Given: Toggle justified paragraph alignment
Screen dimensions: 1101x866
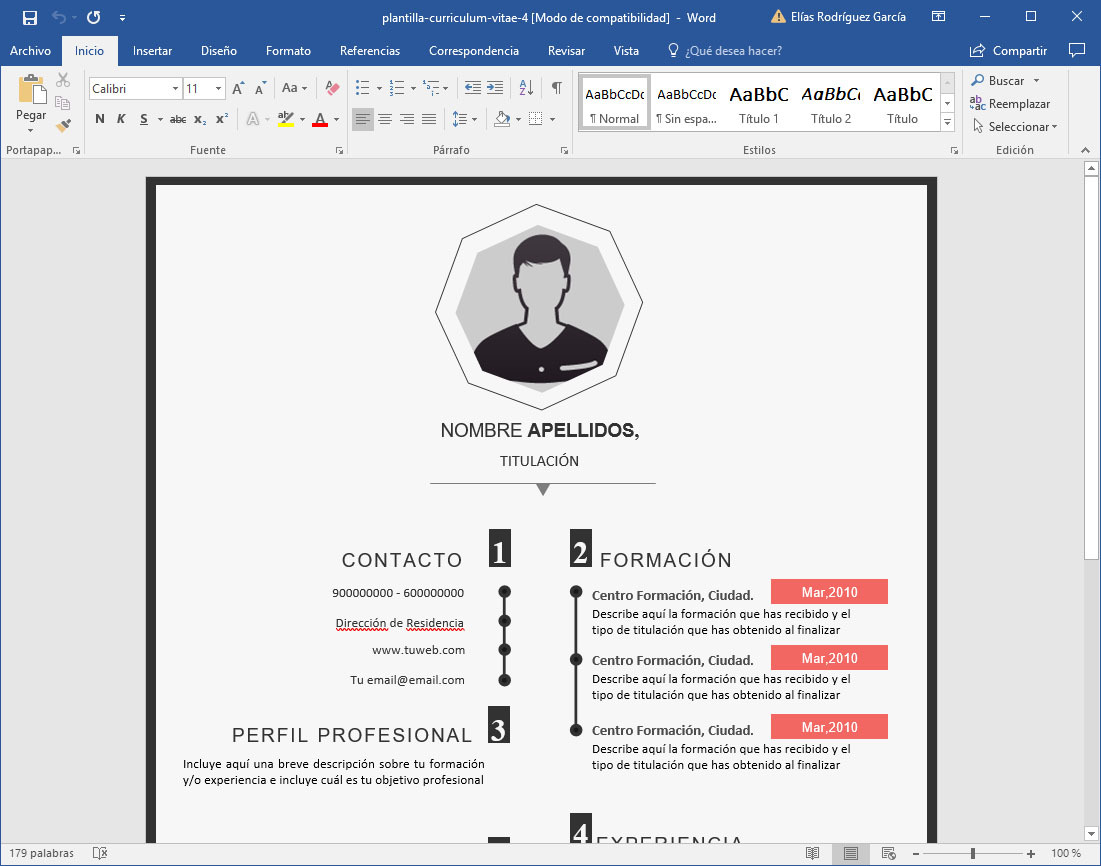Looking at the screenshot, I should coord(429,120).
